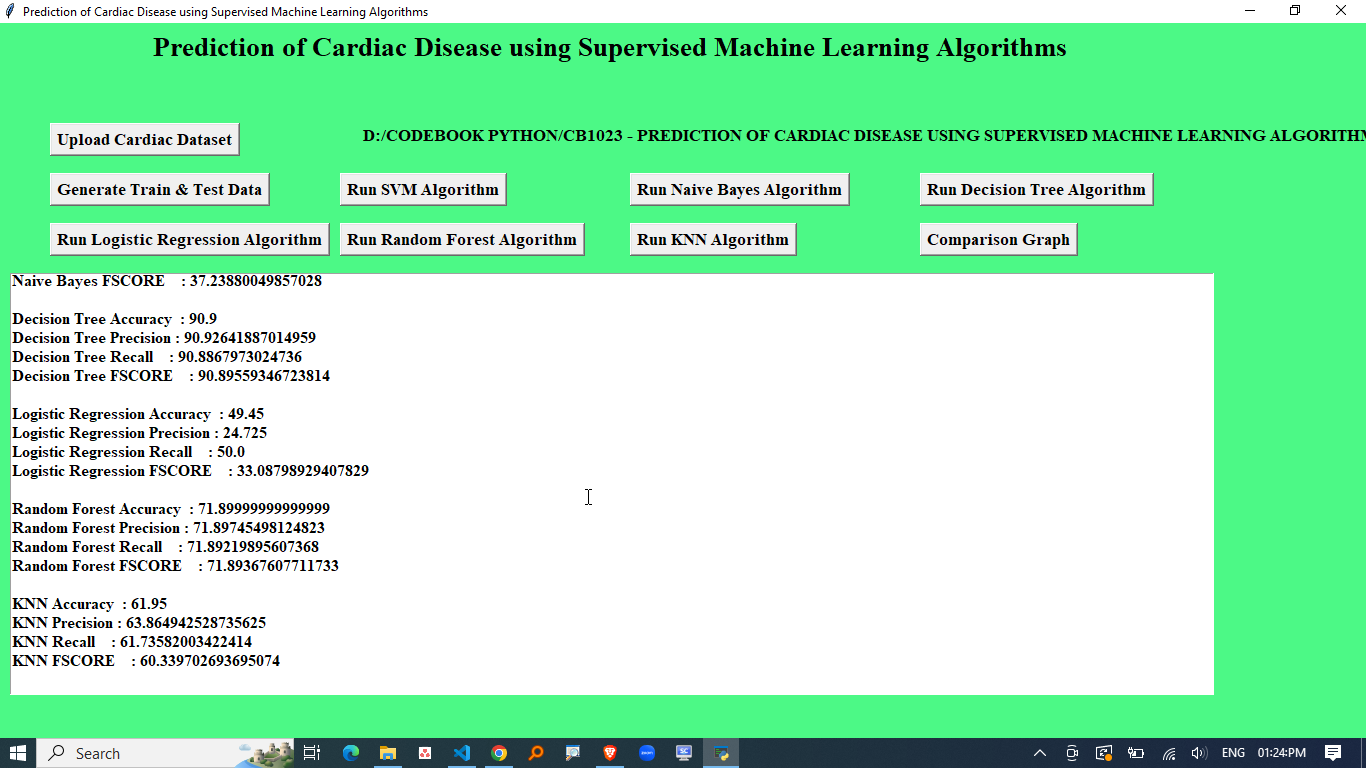Screen dimensions: 1366x768
Task: Run the SVM Algorithm
Action: pyautogui.click(x=423, y=190)
